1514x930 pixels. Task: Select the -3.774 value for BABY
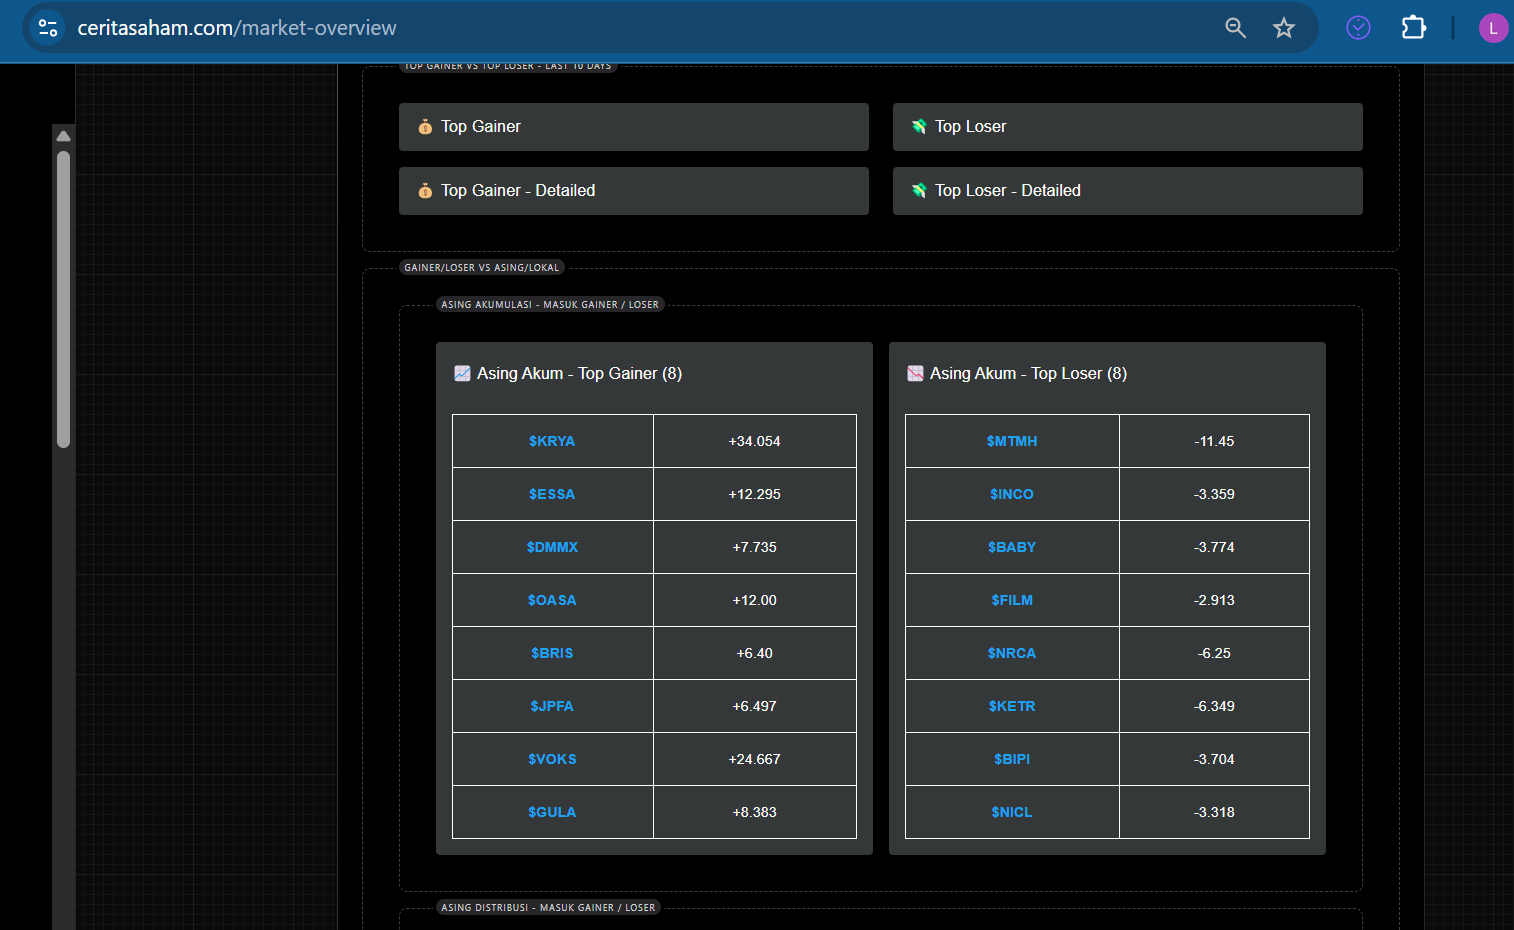coord(1214,547)
